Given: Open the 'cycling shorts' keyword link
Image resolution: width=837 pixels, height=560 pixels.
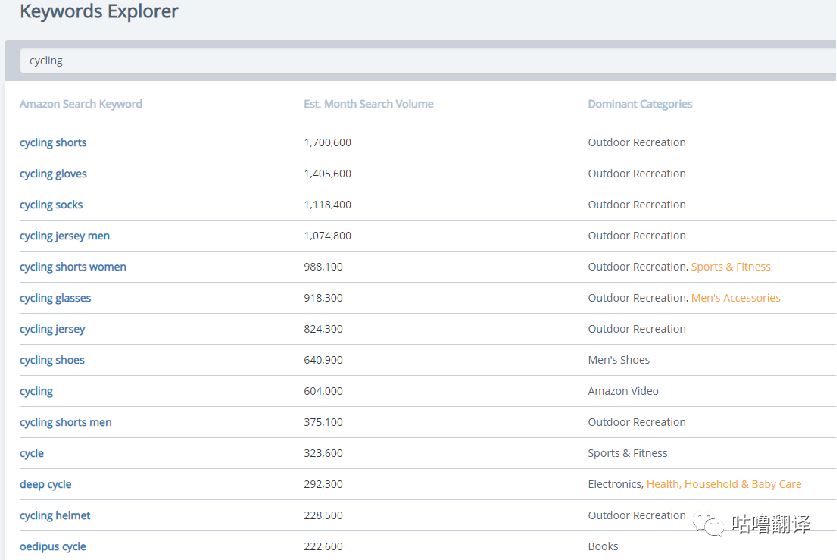Looking at the screenshot, I should 53,143.
